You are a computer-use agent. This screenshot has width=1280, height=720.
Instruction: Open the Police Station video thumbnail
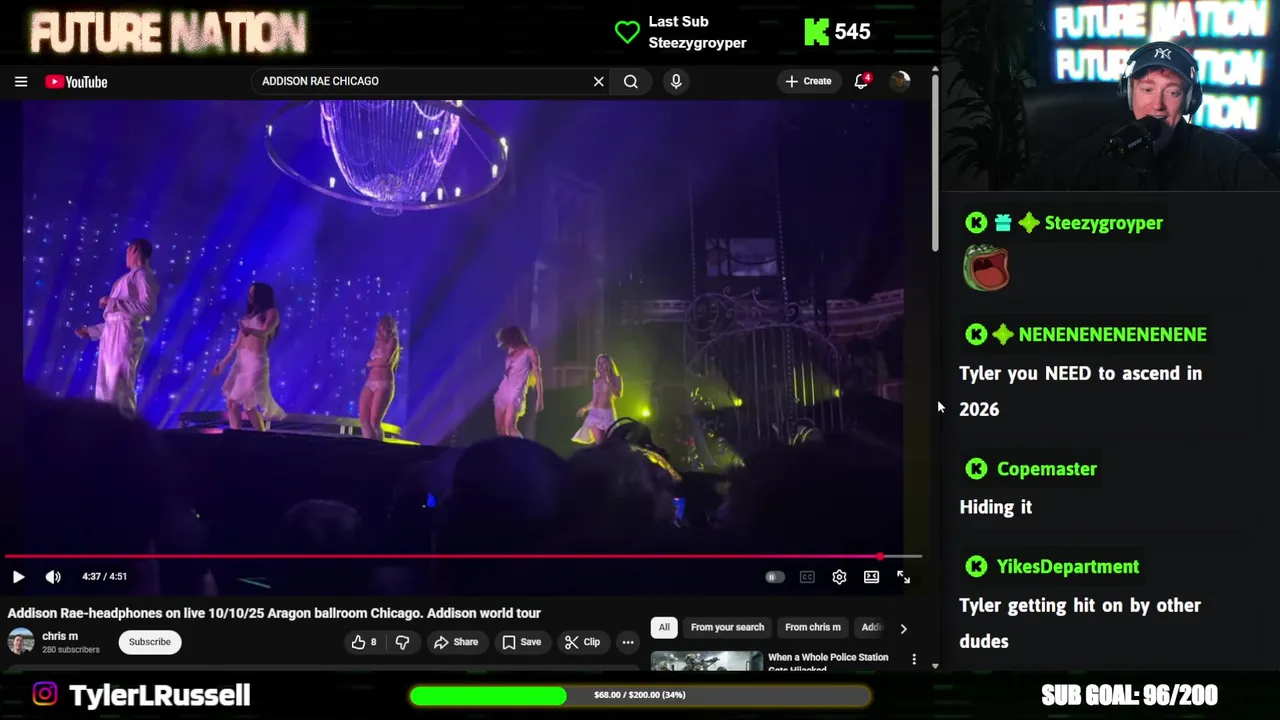(x=706, y=662)
